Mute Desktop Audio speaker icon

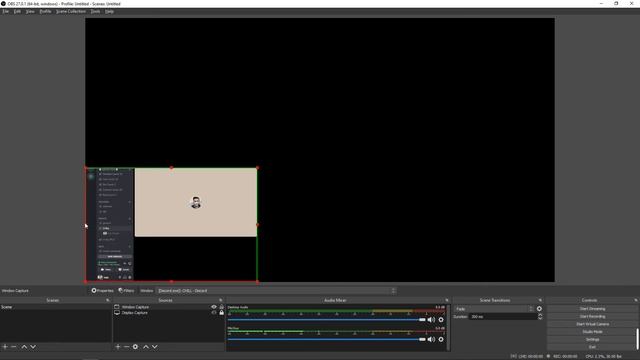[431, 320]
